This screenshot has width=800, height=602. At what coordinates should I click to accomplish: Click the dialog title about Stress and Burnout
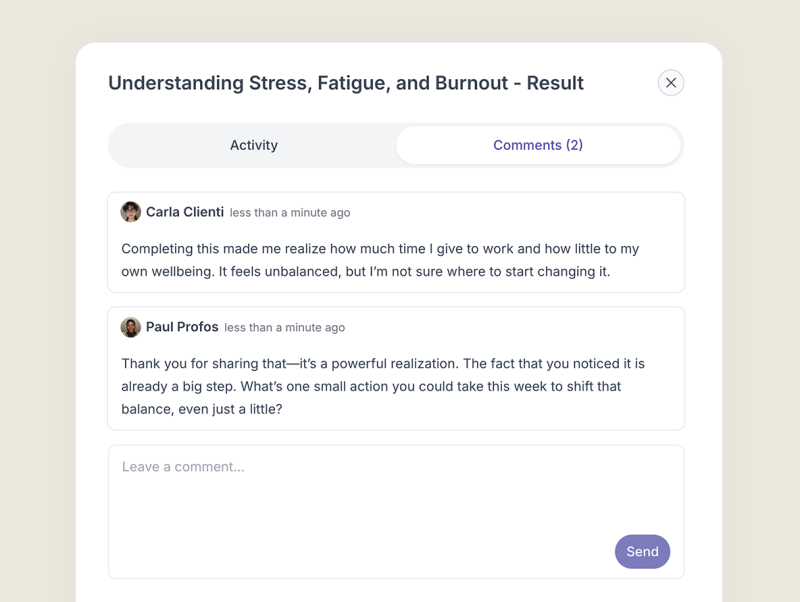click(x=345, y=83)
